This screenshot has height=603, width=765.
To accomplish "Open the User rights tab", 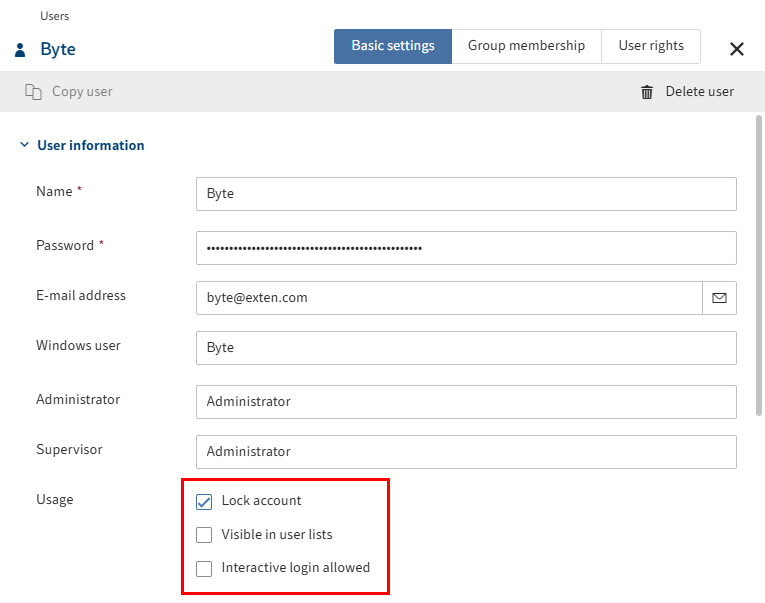I will [651, 46].
